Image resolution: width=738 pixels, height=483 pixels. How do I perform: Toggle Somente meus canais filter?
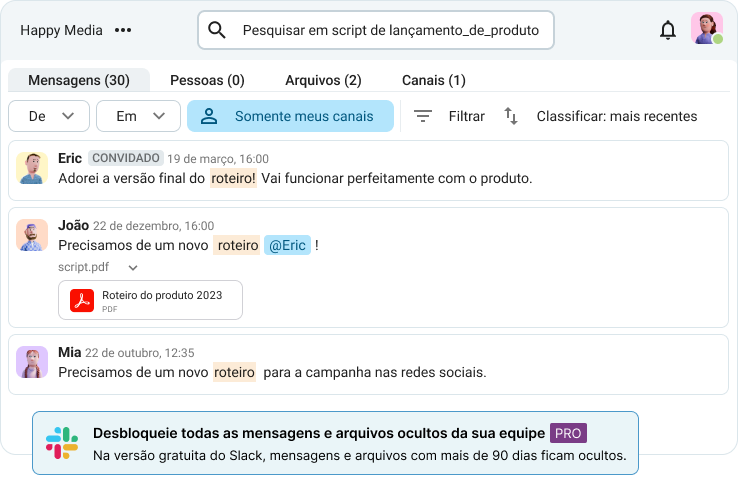[290, 116]
